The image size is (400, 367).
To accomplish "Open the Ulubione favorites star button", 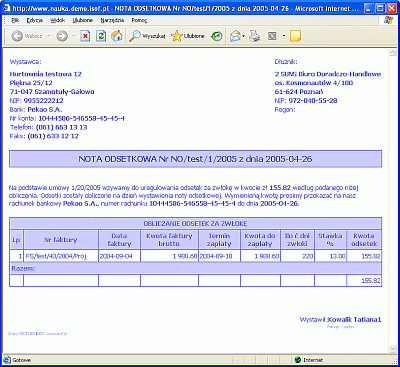I will (188, 36).
